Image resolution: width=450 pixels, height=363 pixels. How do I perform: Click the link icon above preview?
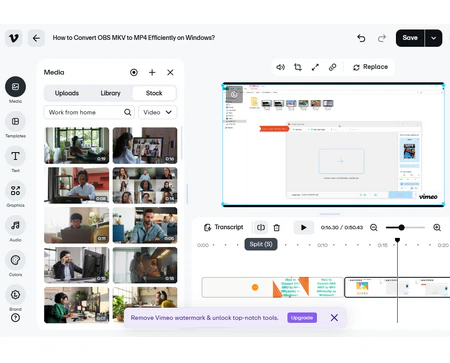332,67
